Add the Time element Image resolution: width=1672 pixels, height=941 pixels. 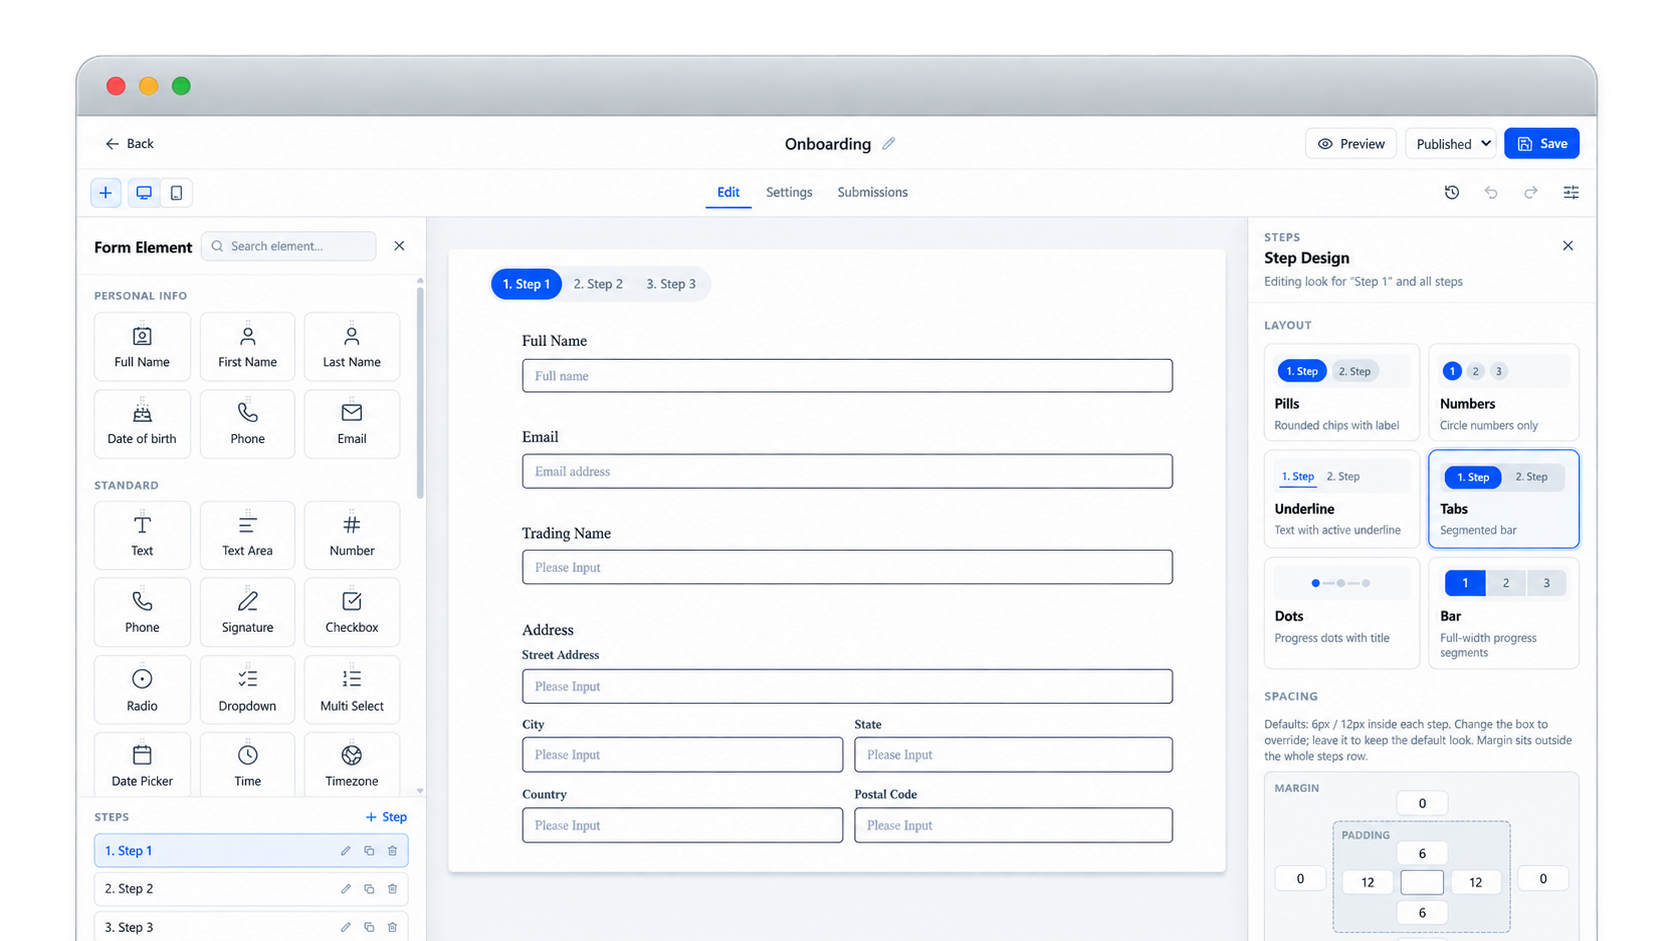coord(247,765)
